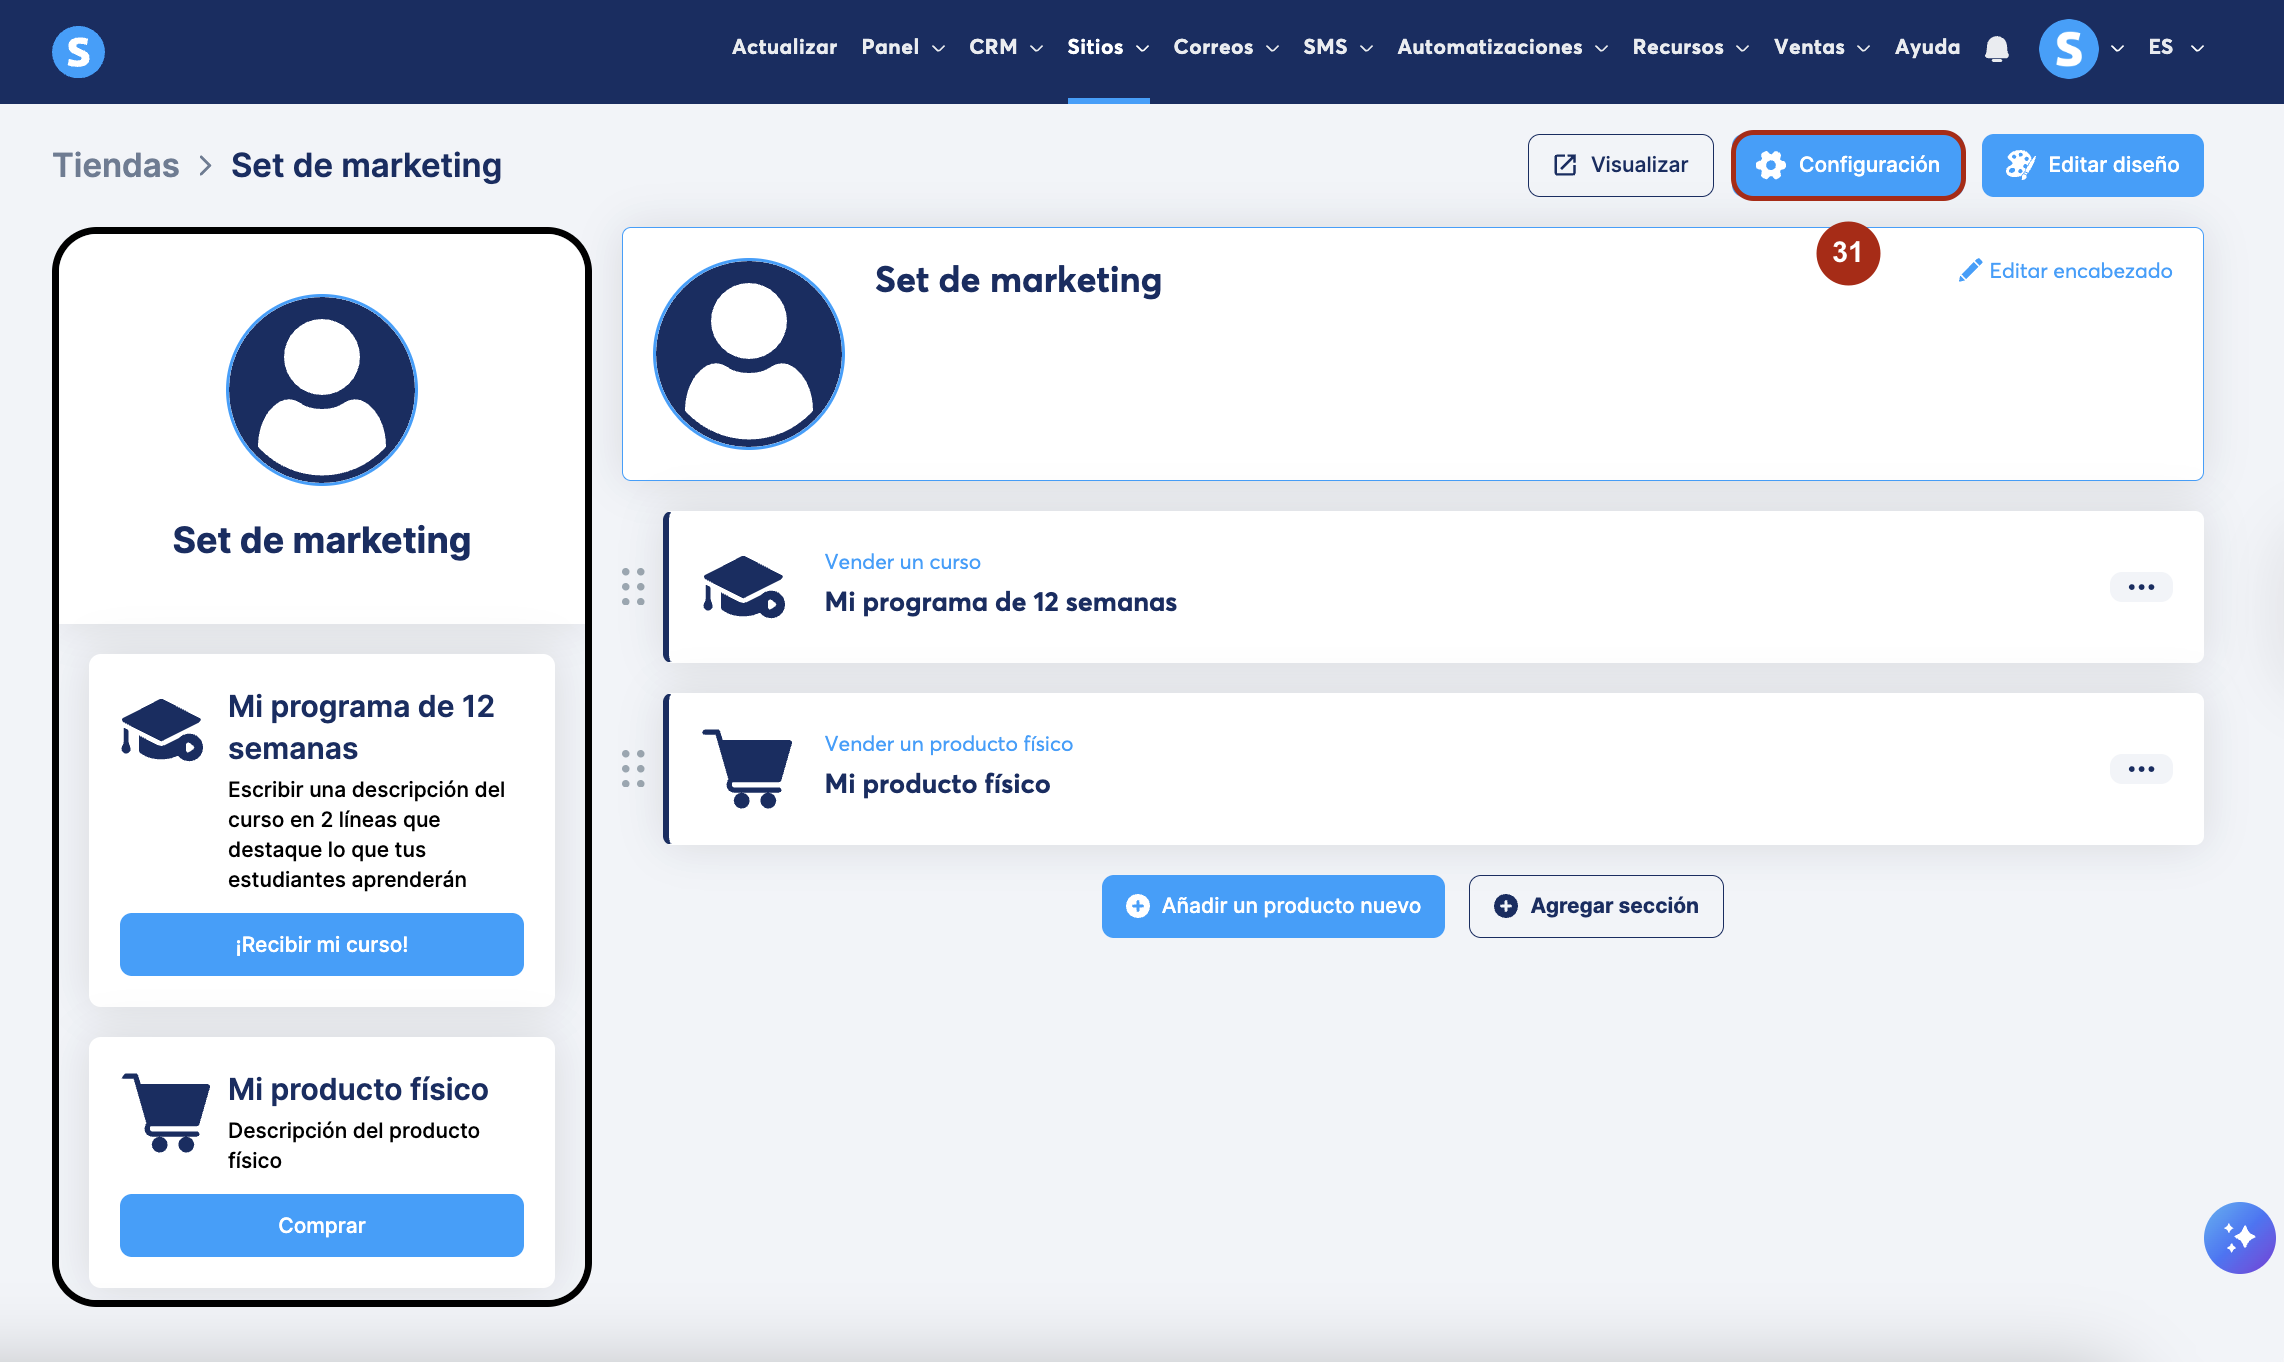
Task: Open the Ayuda menu item
Action: click(1926, 47)
